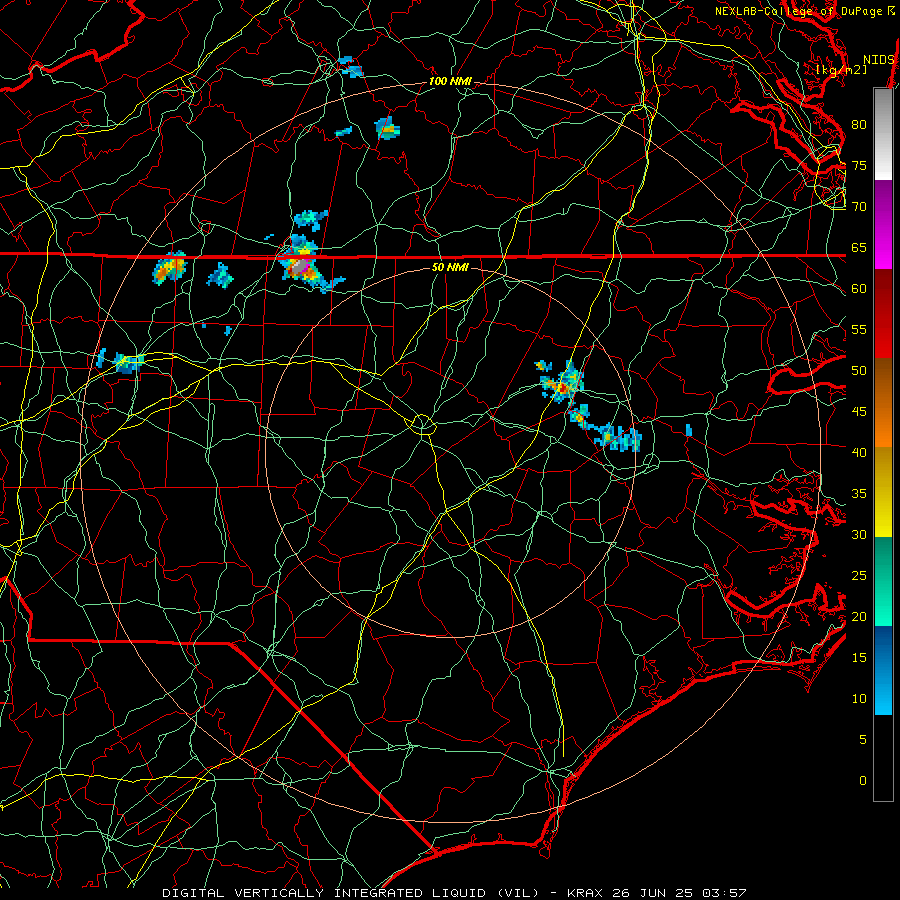Select the blue segment of the color scale
The image size is (900, 900).
[883, 670]
